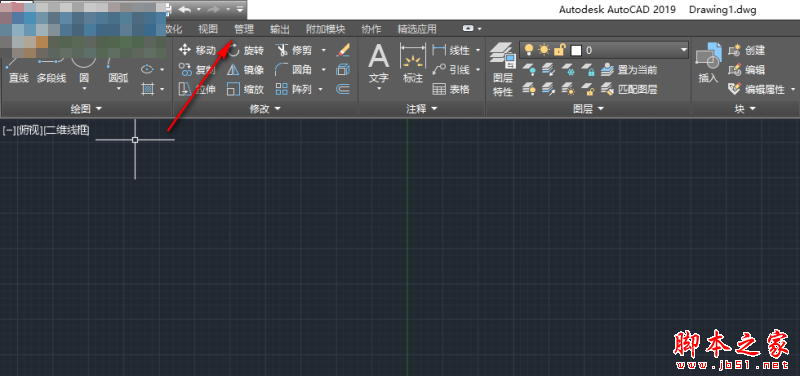Open the Undo history dropdown arrow
This screenshot has height=376, width=800.
198,9
